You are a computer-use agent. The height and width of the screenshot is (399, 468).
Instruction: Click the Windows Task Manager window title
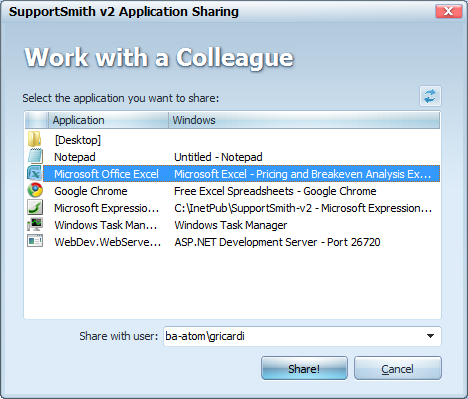231,225
